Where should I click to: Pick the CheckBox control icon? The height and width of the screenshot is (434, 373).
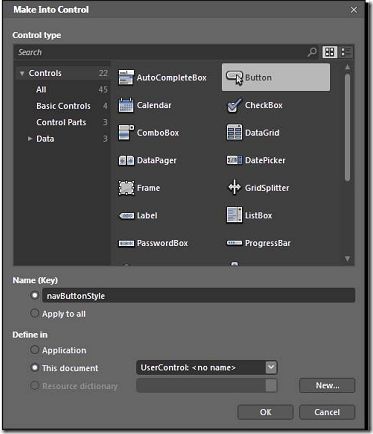click(234, 105)
